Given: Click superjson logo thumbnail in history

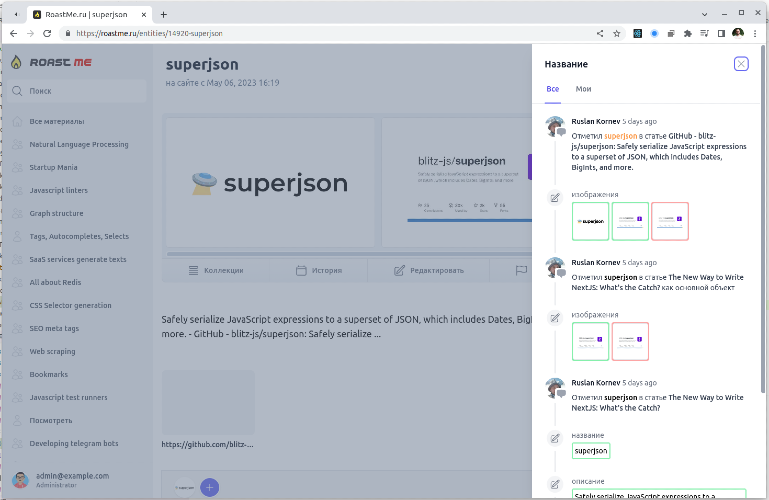Looking at the screenshot, I should 590,221.
